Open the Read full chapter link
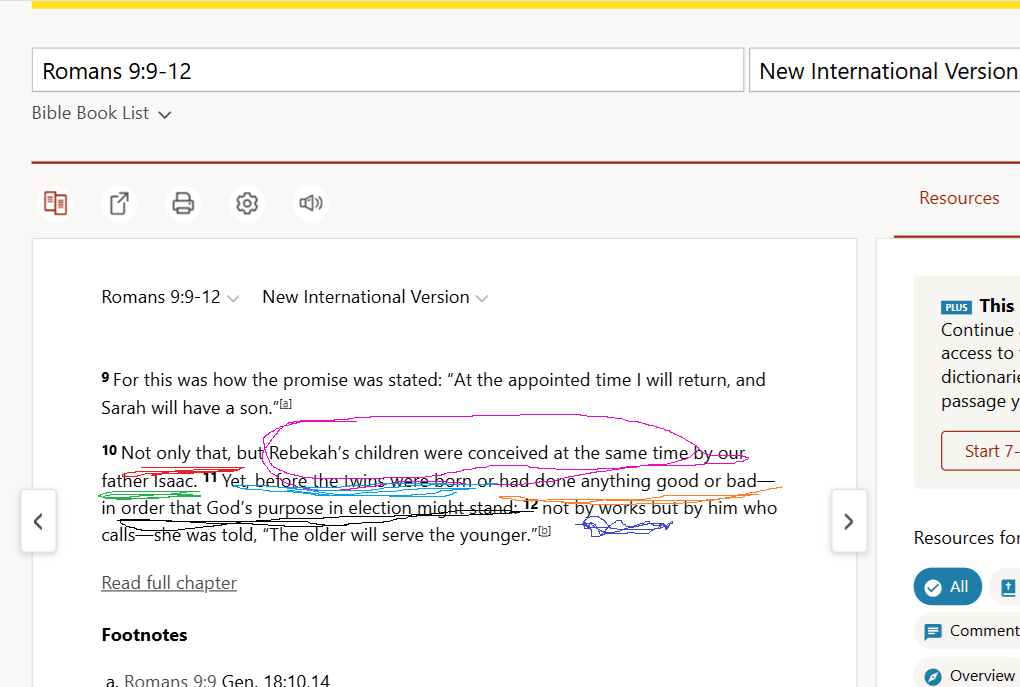This screenshot has height=687, width=1020. pyautogui.click(x=168, y=582)
